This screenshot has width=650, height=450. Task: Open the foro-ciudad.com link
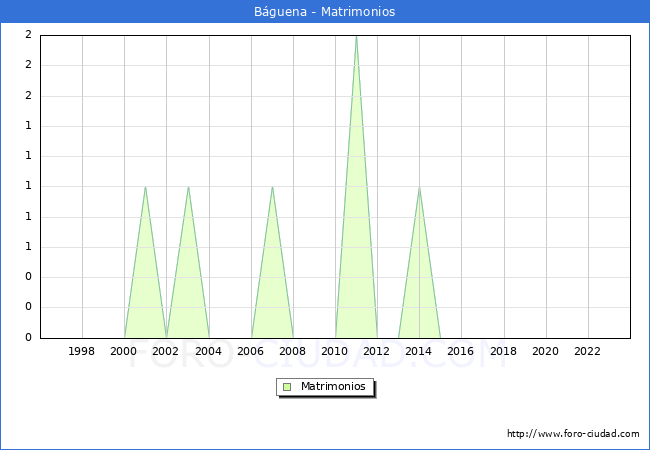click(x=573, y=434)
